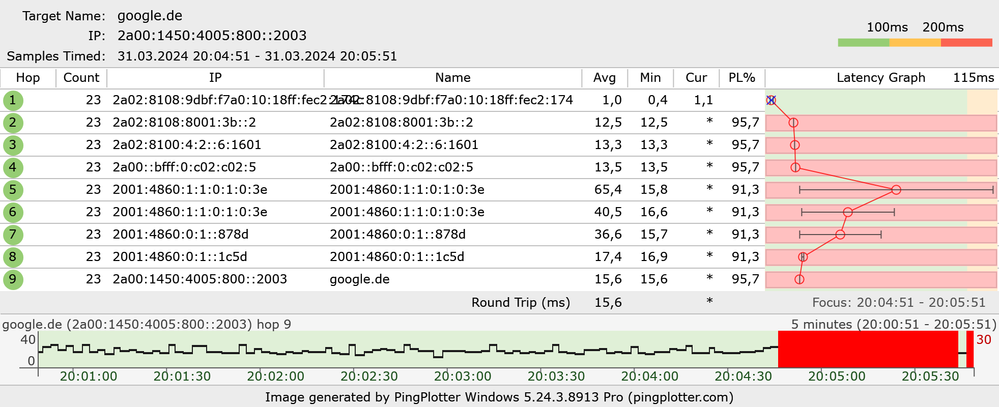Click the red packet loss block in timeline
The height and width of the screenshot is (407, 999).
tap(867, 350)
